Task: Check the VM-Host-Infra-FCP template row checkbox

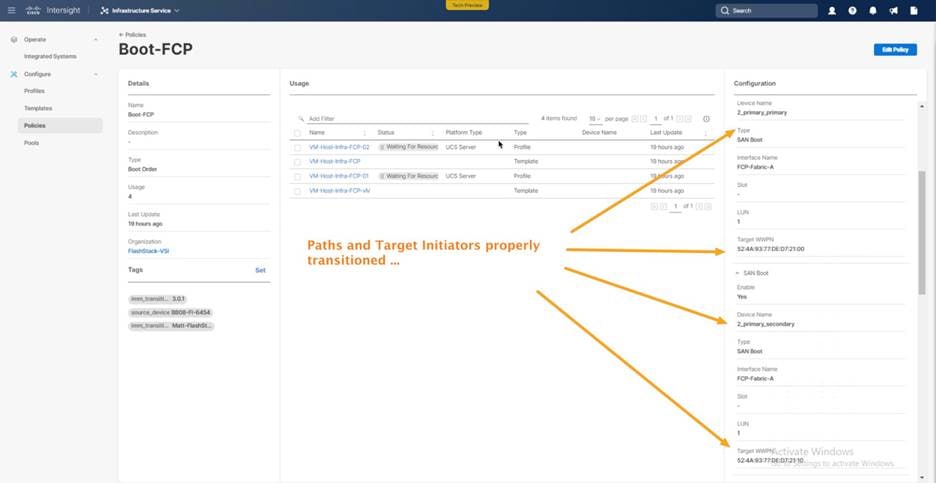Action: point(297,162)
